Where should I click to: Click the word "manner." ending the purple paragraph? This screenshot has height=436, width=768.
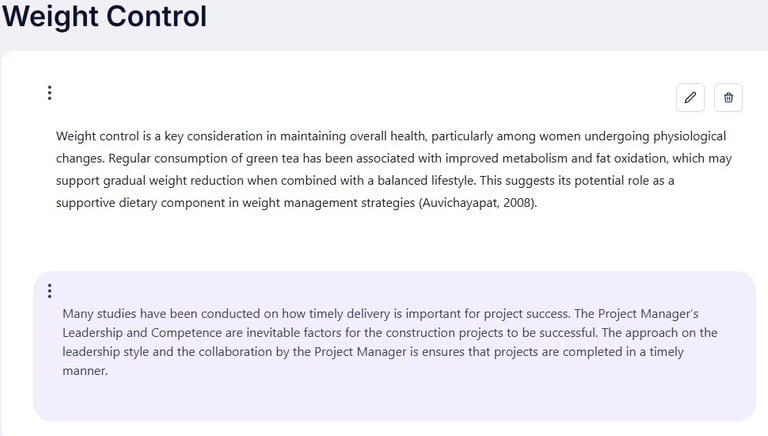point(84,371)
